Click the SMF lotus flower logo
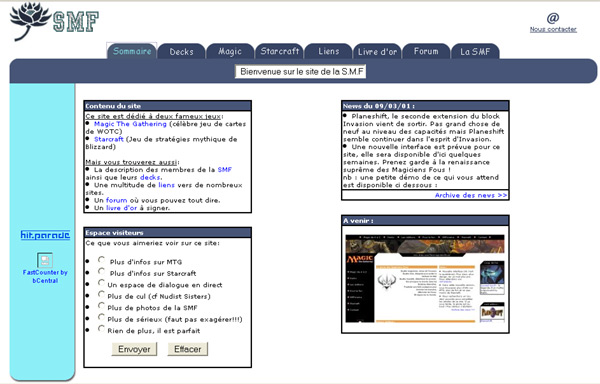Image resolution: width=600 pixels, height=384 pixels. tap(31, 21)
